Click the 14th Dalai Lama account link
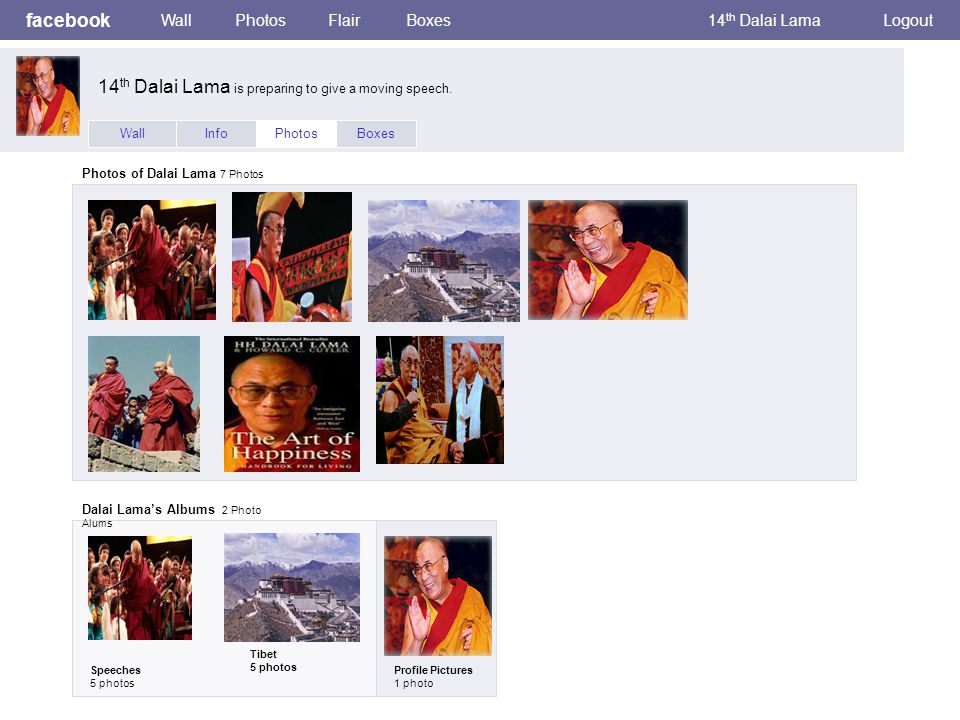The height and width of the screenshot is (720, 960). coord(764,20)
